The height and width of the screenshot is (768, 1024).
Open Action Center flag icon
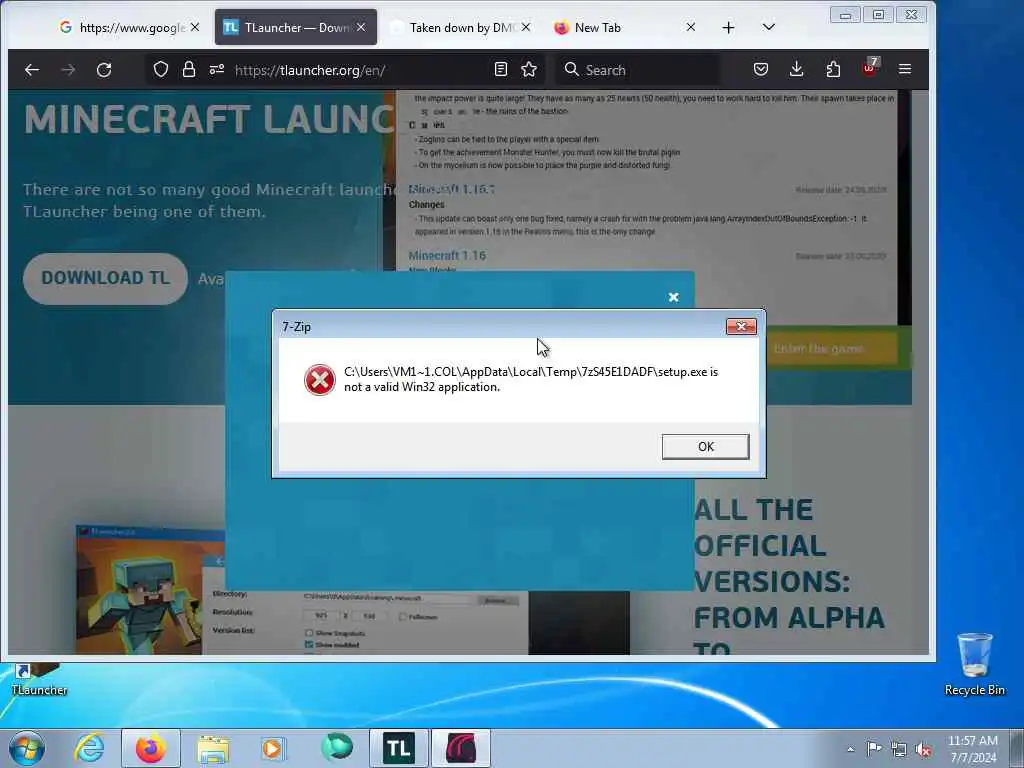pos(874,749)
